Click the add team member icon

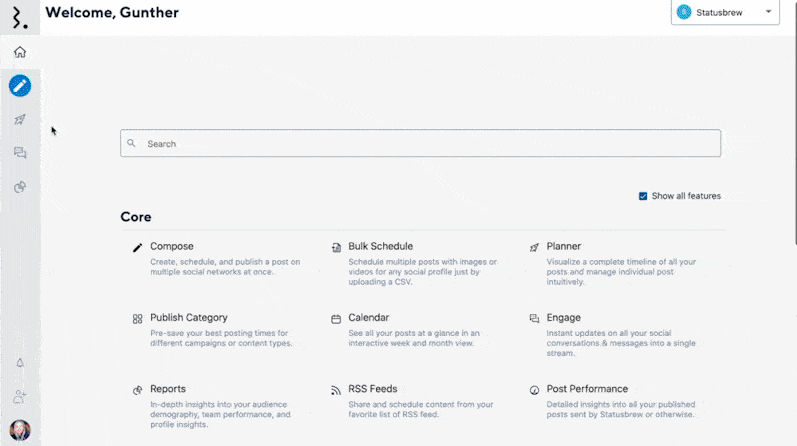20,397
